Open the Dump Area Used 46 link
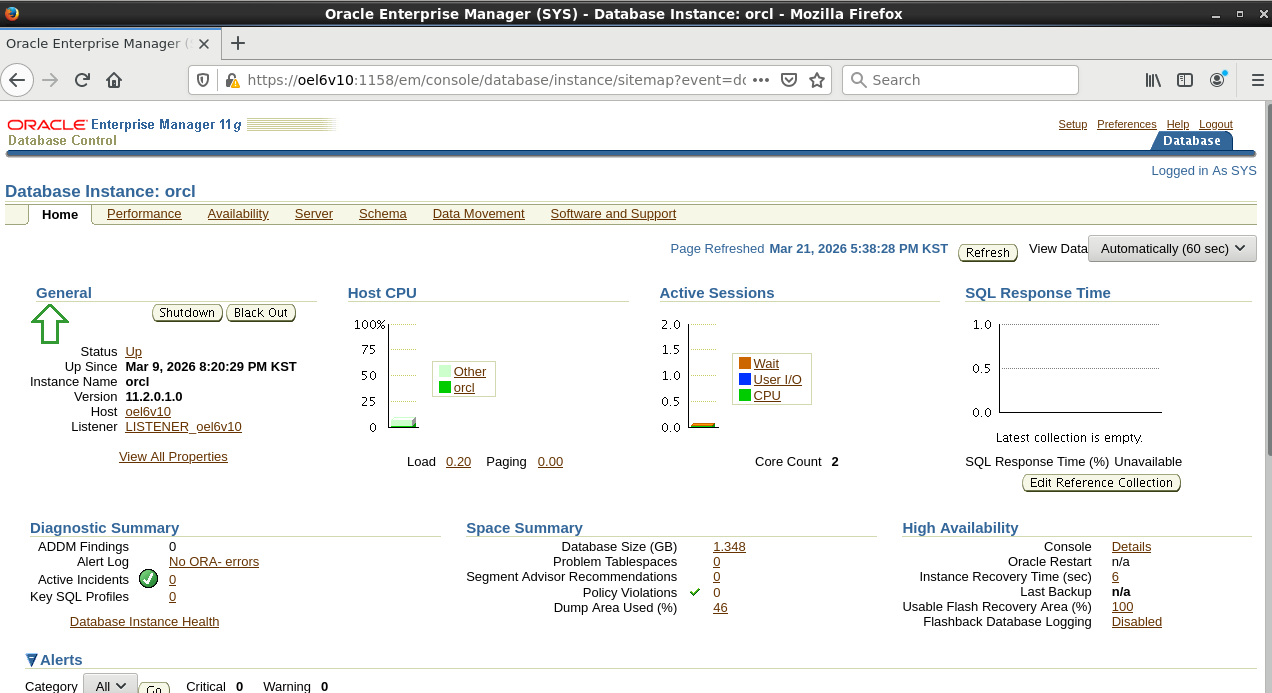This screenshot has height=693, width=1272. coord(720,608)
